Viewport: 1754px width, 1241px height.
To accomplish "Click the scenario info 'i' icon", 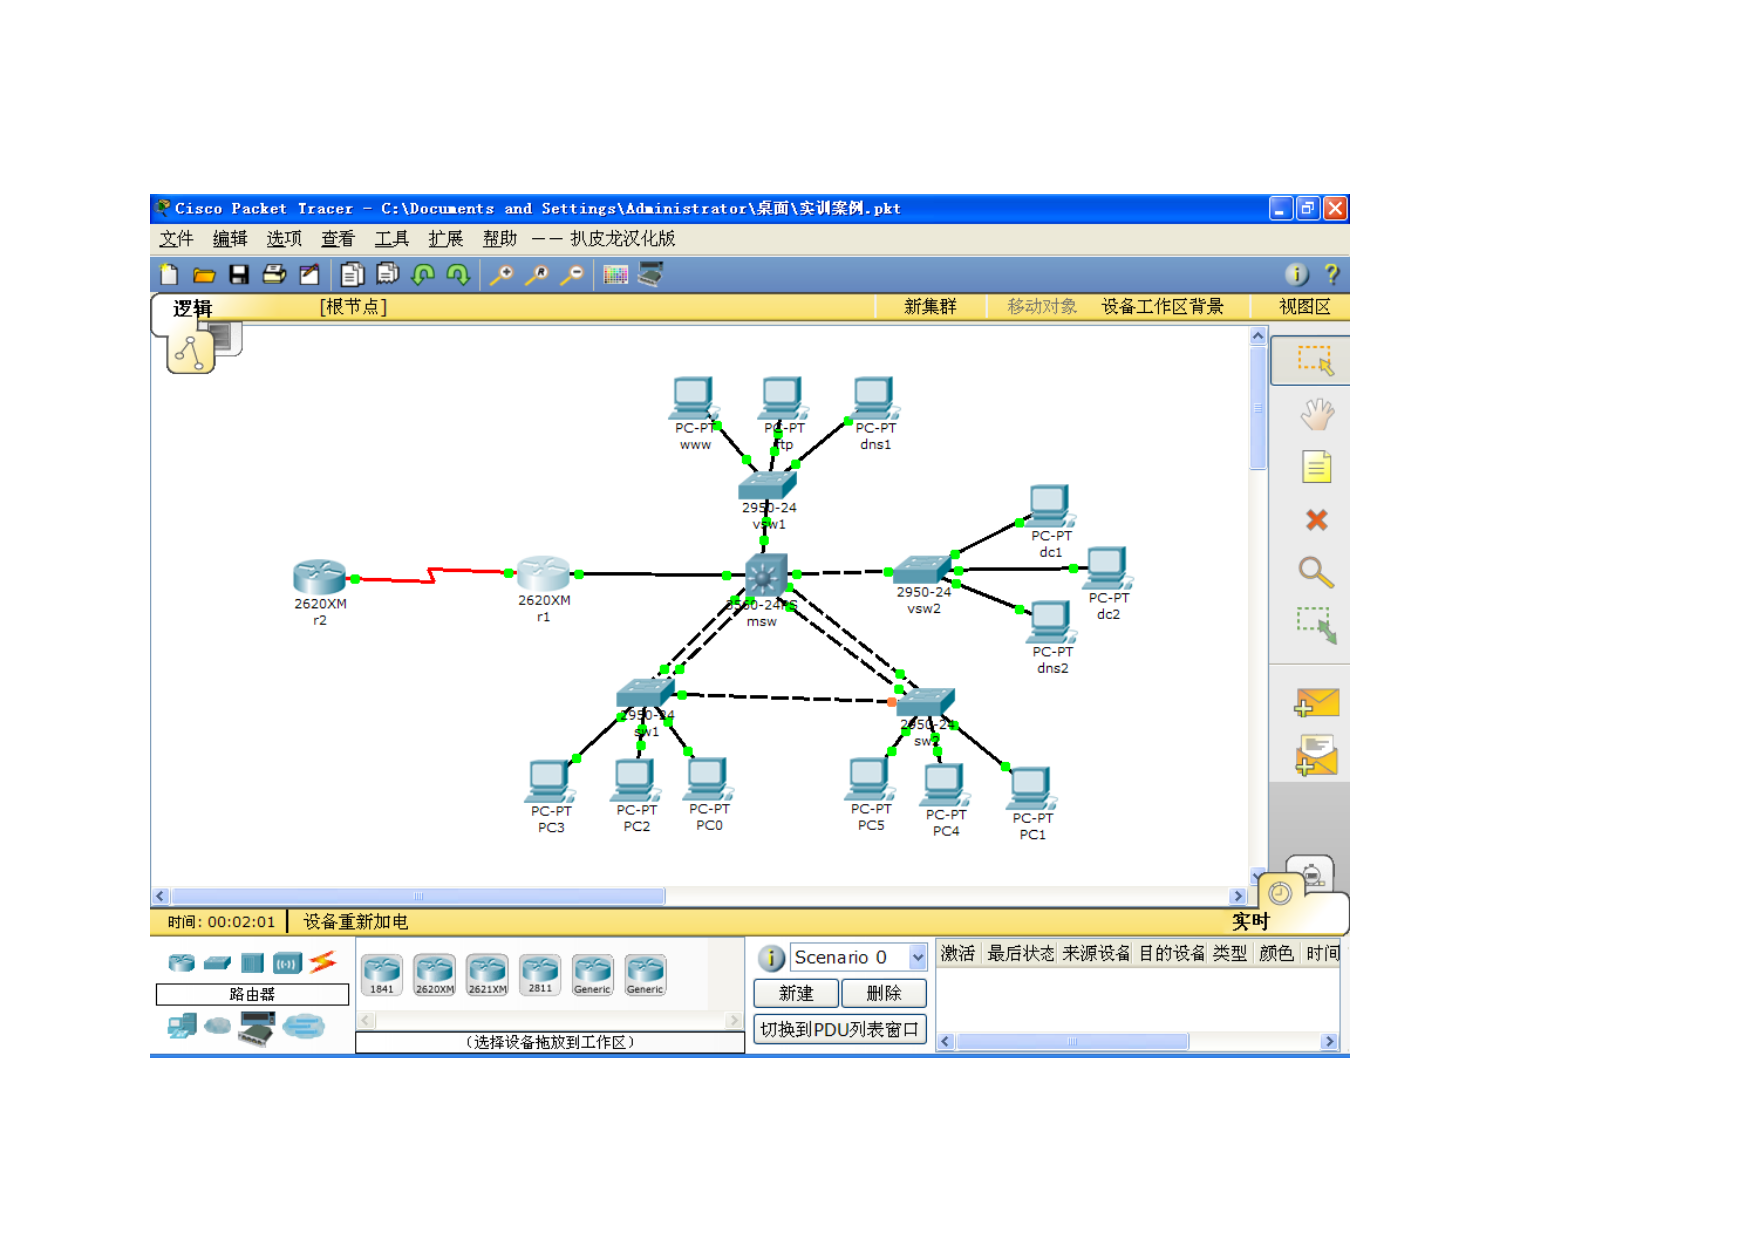I will click(771, 958).
